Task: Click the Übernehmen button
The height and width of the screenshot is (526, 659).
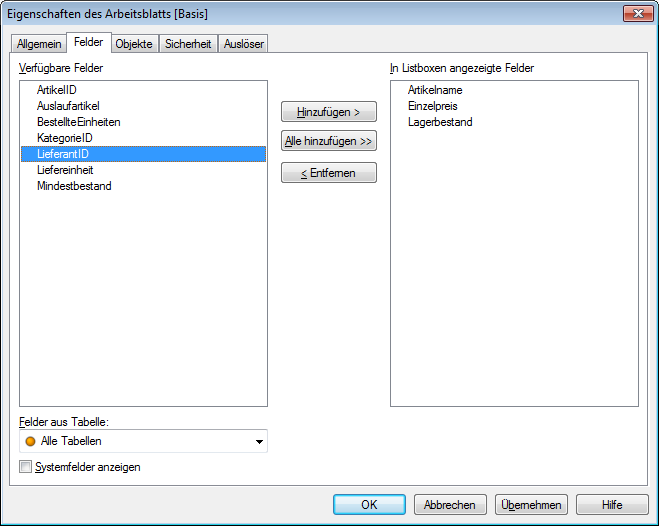Action: coord(531,505)
